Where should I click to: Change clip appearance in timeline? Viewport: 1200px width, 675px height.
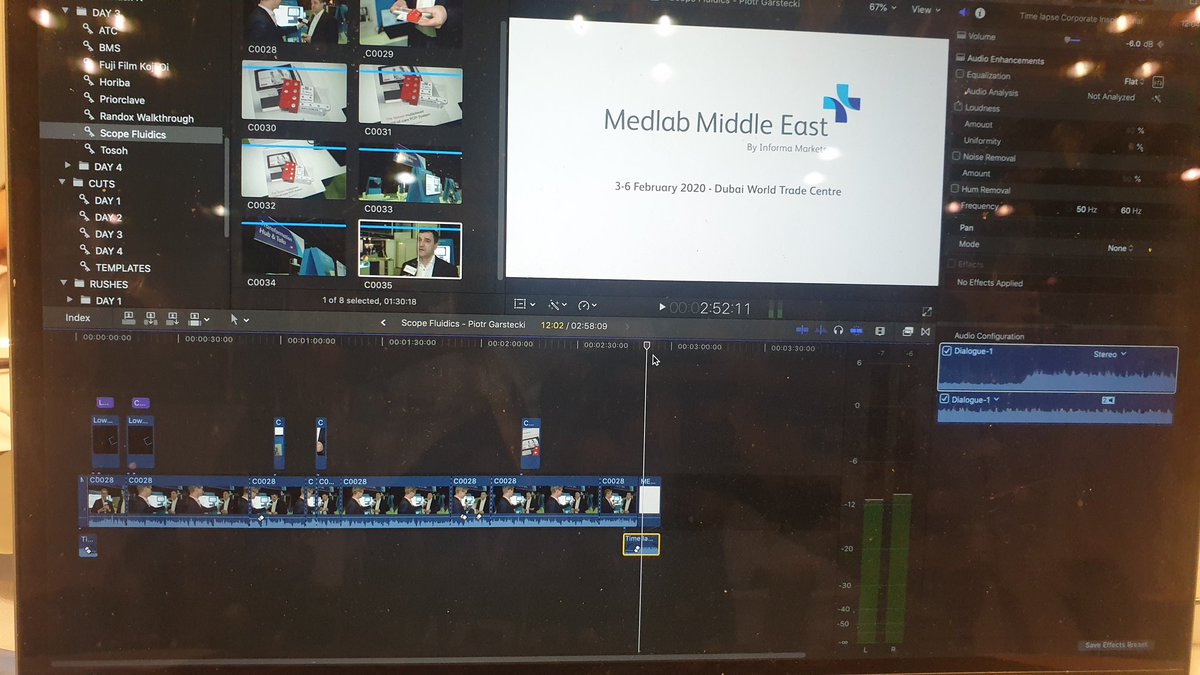[880, 330]
